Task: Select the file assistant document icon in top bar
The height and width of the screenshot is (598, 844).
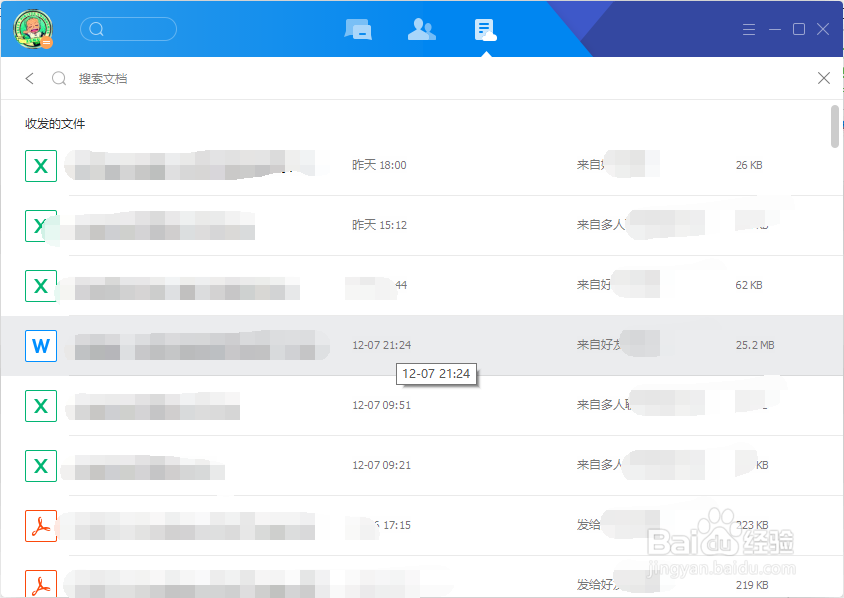Action: (x=484, y=29)
